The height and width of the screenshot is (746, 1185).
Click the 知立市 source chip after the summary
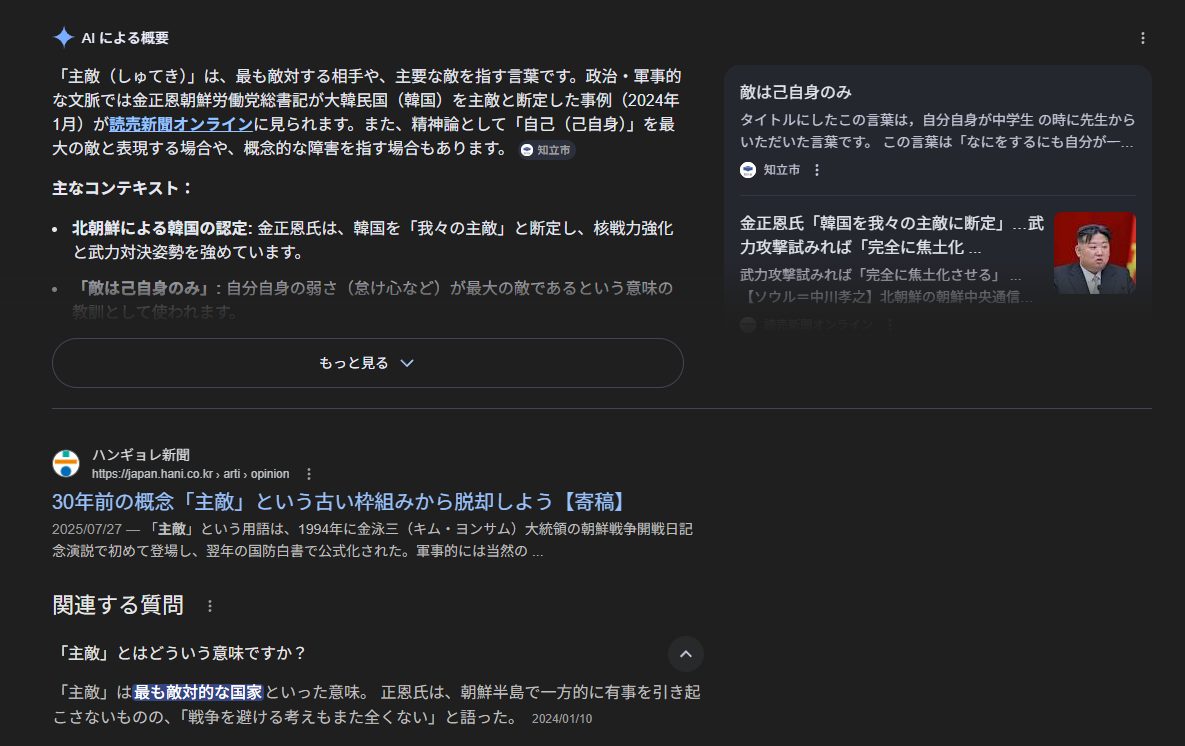click(x=547, y=150)
